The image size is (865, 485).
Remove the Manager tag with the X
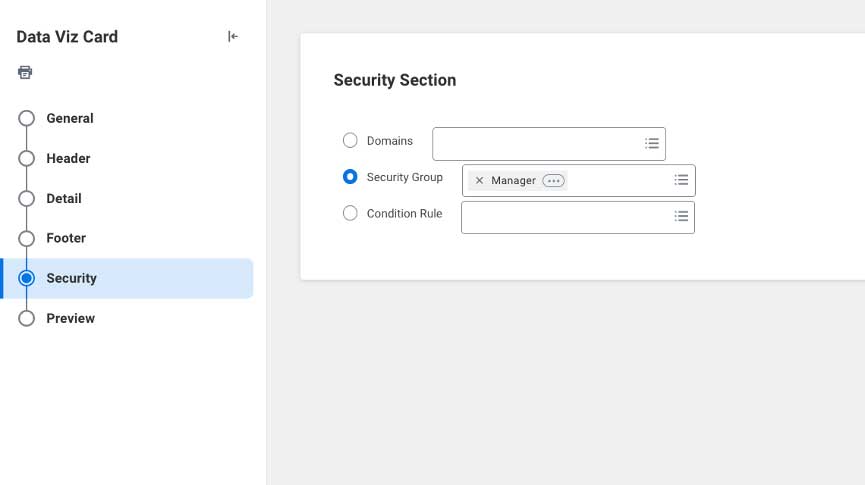click(479, 180)
